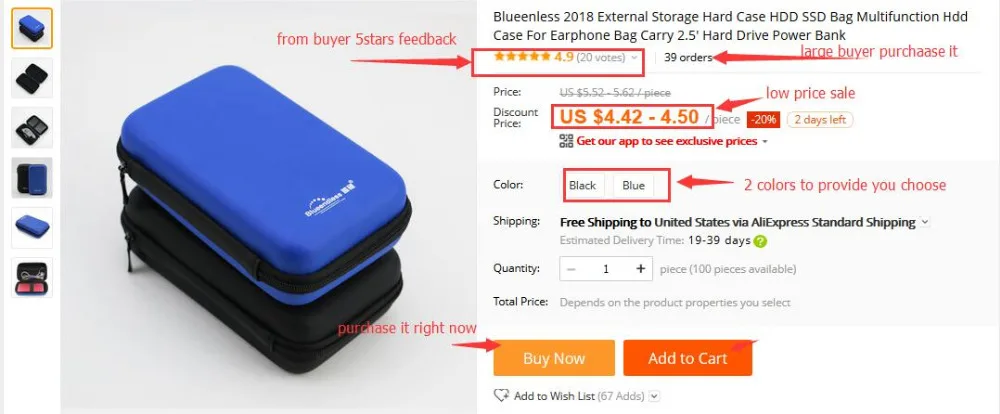Open the AliExpress Standard Shipping dropdown
This screenshot has width=1000, height=414.
click(x=925, y=223)
